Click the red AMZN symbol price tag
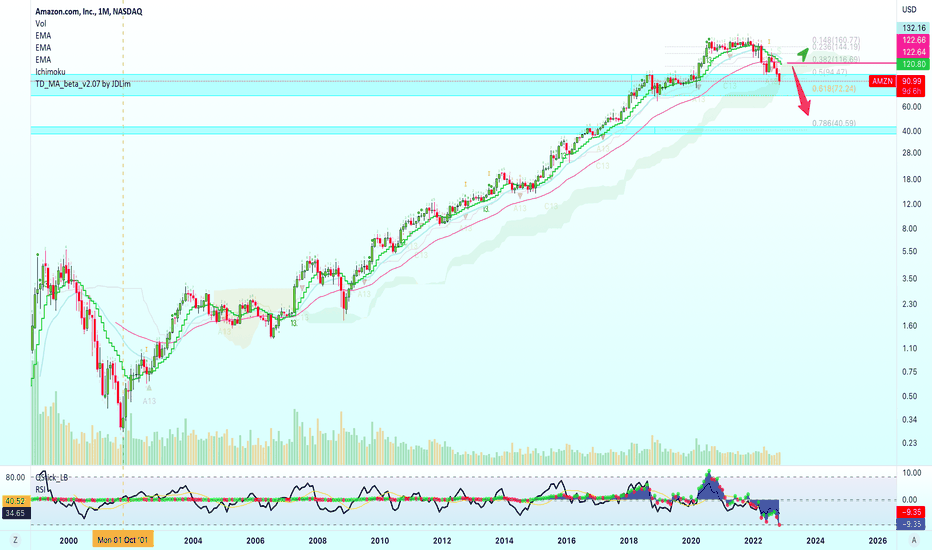 pos(882,81)
